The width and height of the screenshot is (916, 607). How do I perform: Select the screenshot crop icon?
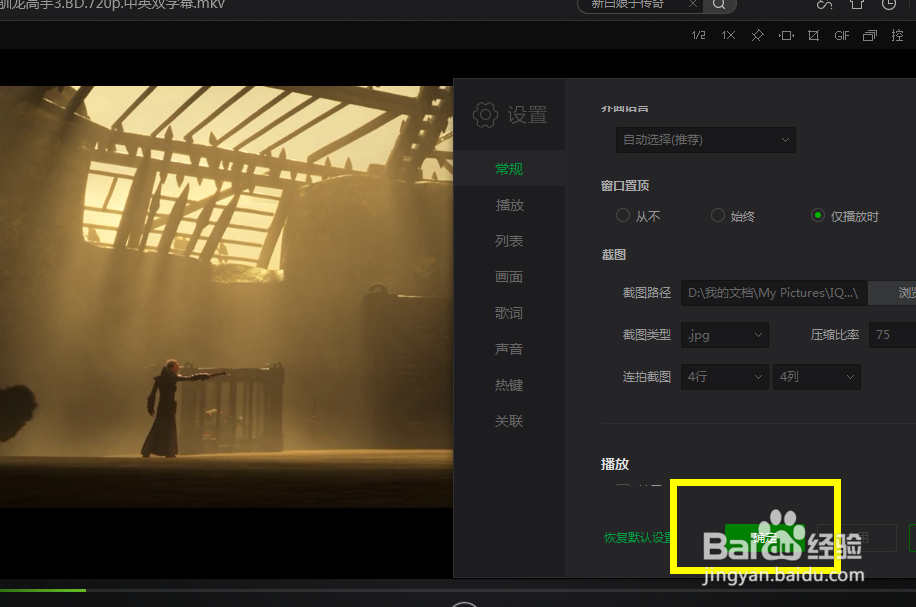pos(812,35)
